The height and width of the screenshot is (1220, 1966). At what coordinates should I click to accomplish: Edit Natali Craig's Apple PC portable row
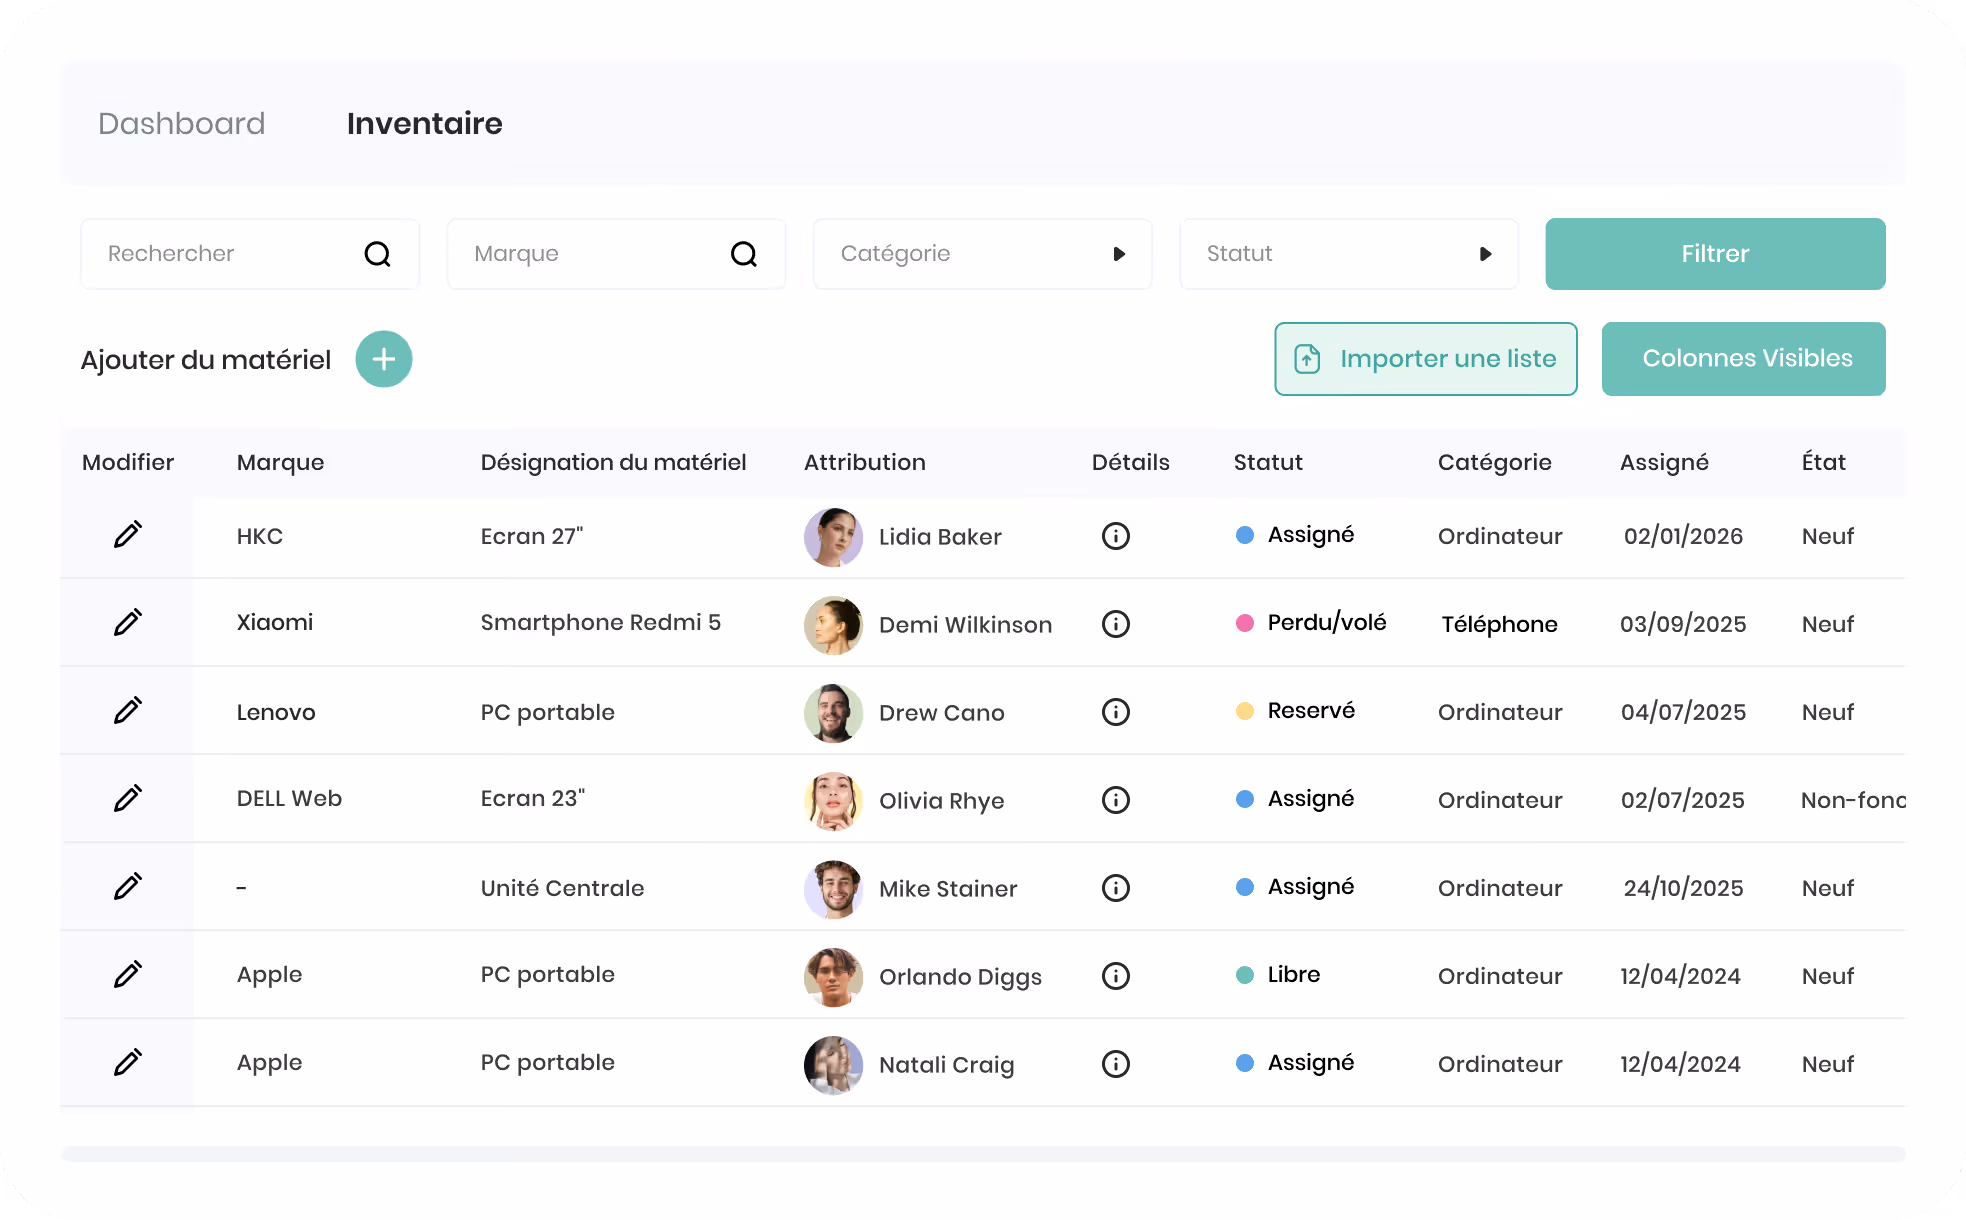tap(127, 1063)
